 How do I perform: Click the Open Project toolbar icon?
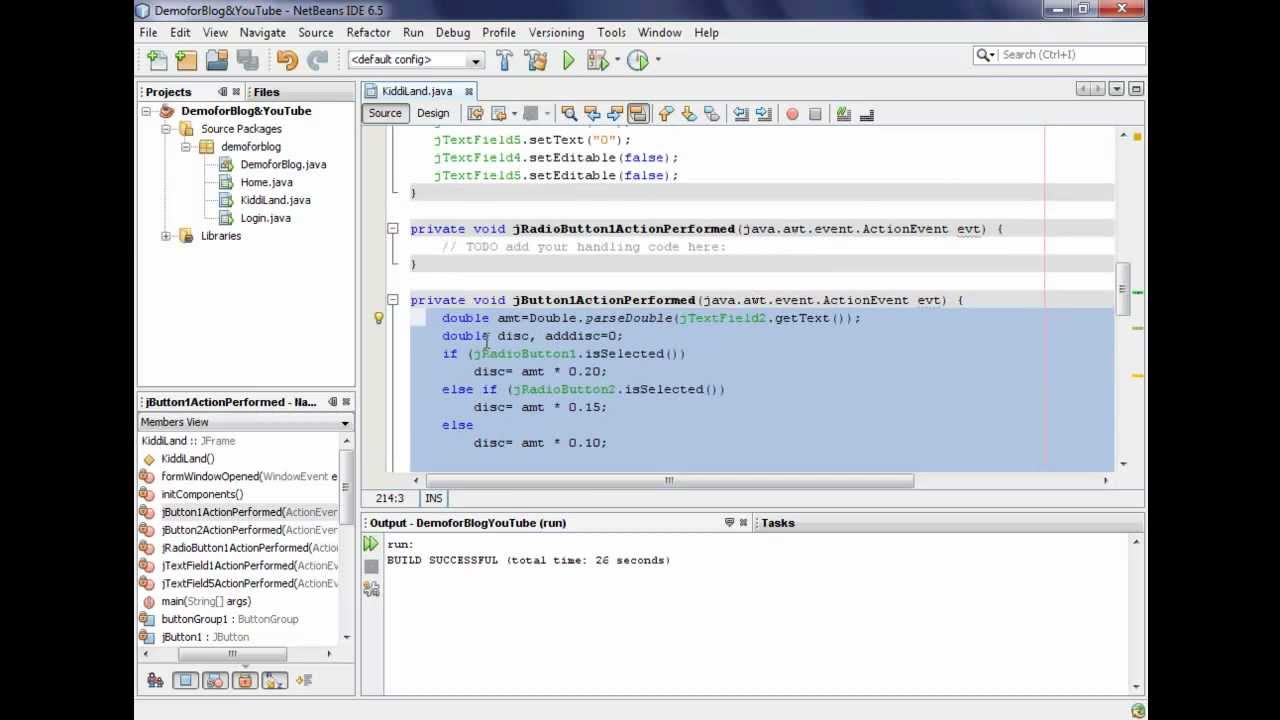[217, 60]
